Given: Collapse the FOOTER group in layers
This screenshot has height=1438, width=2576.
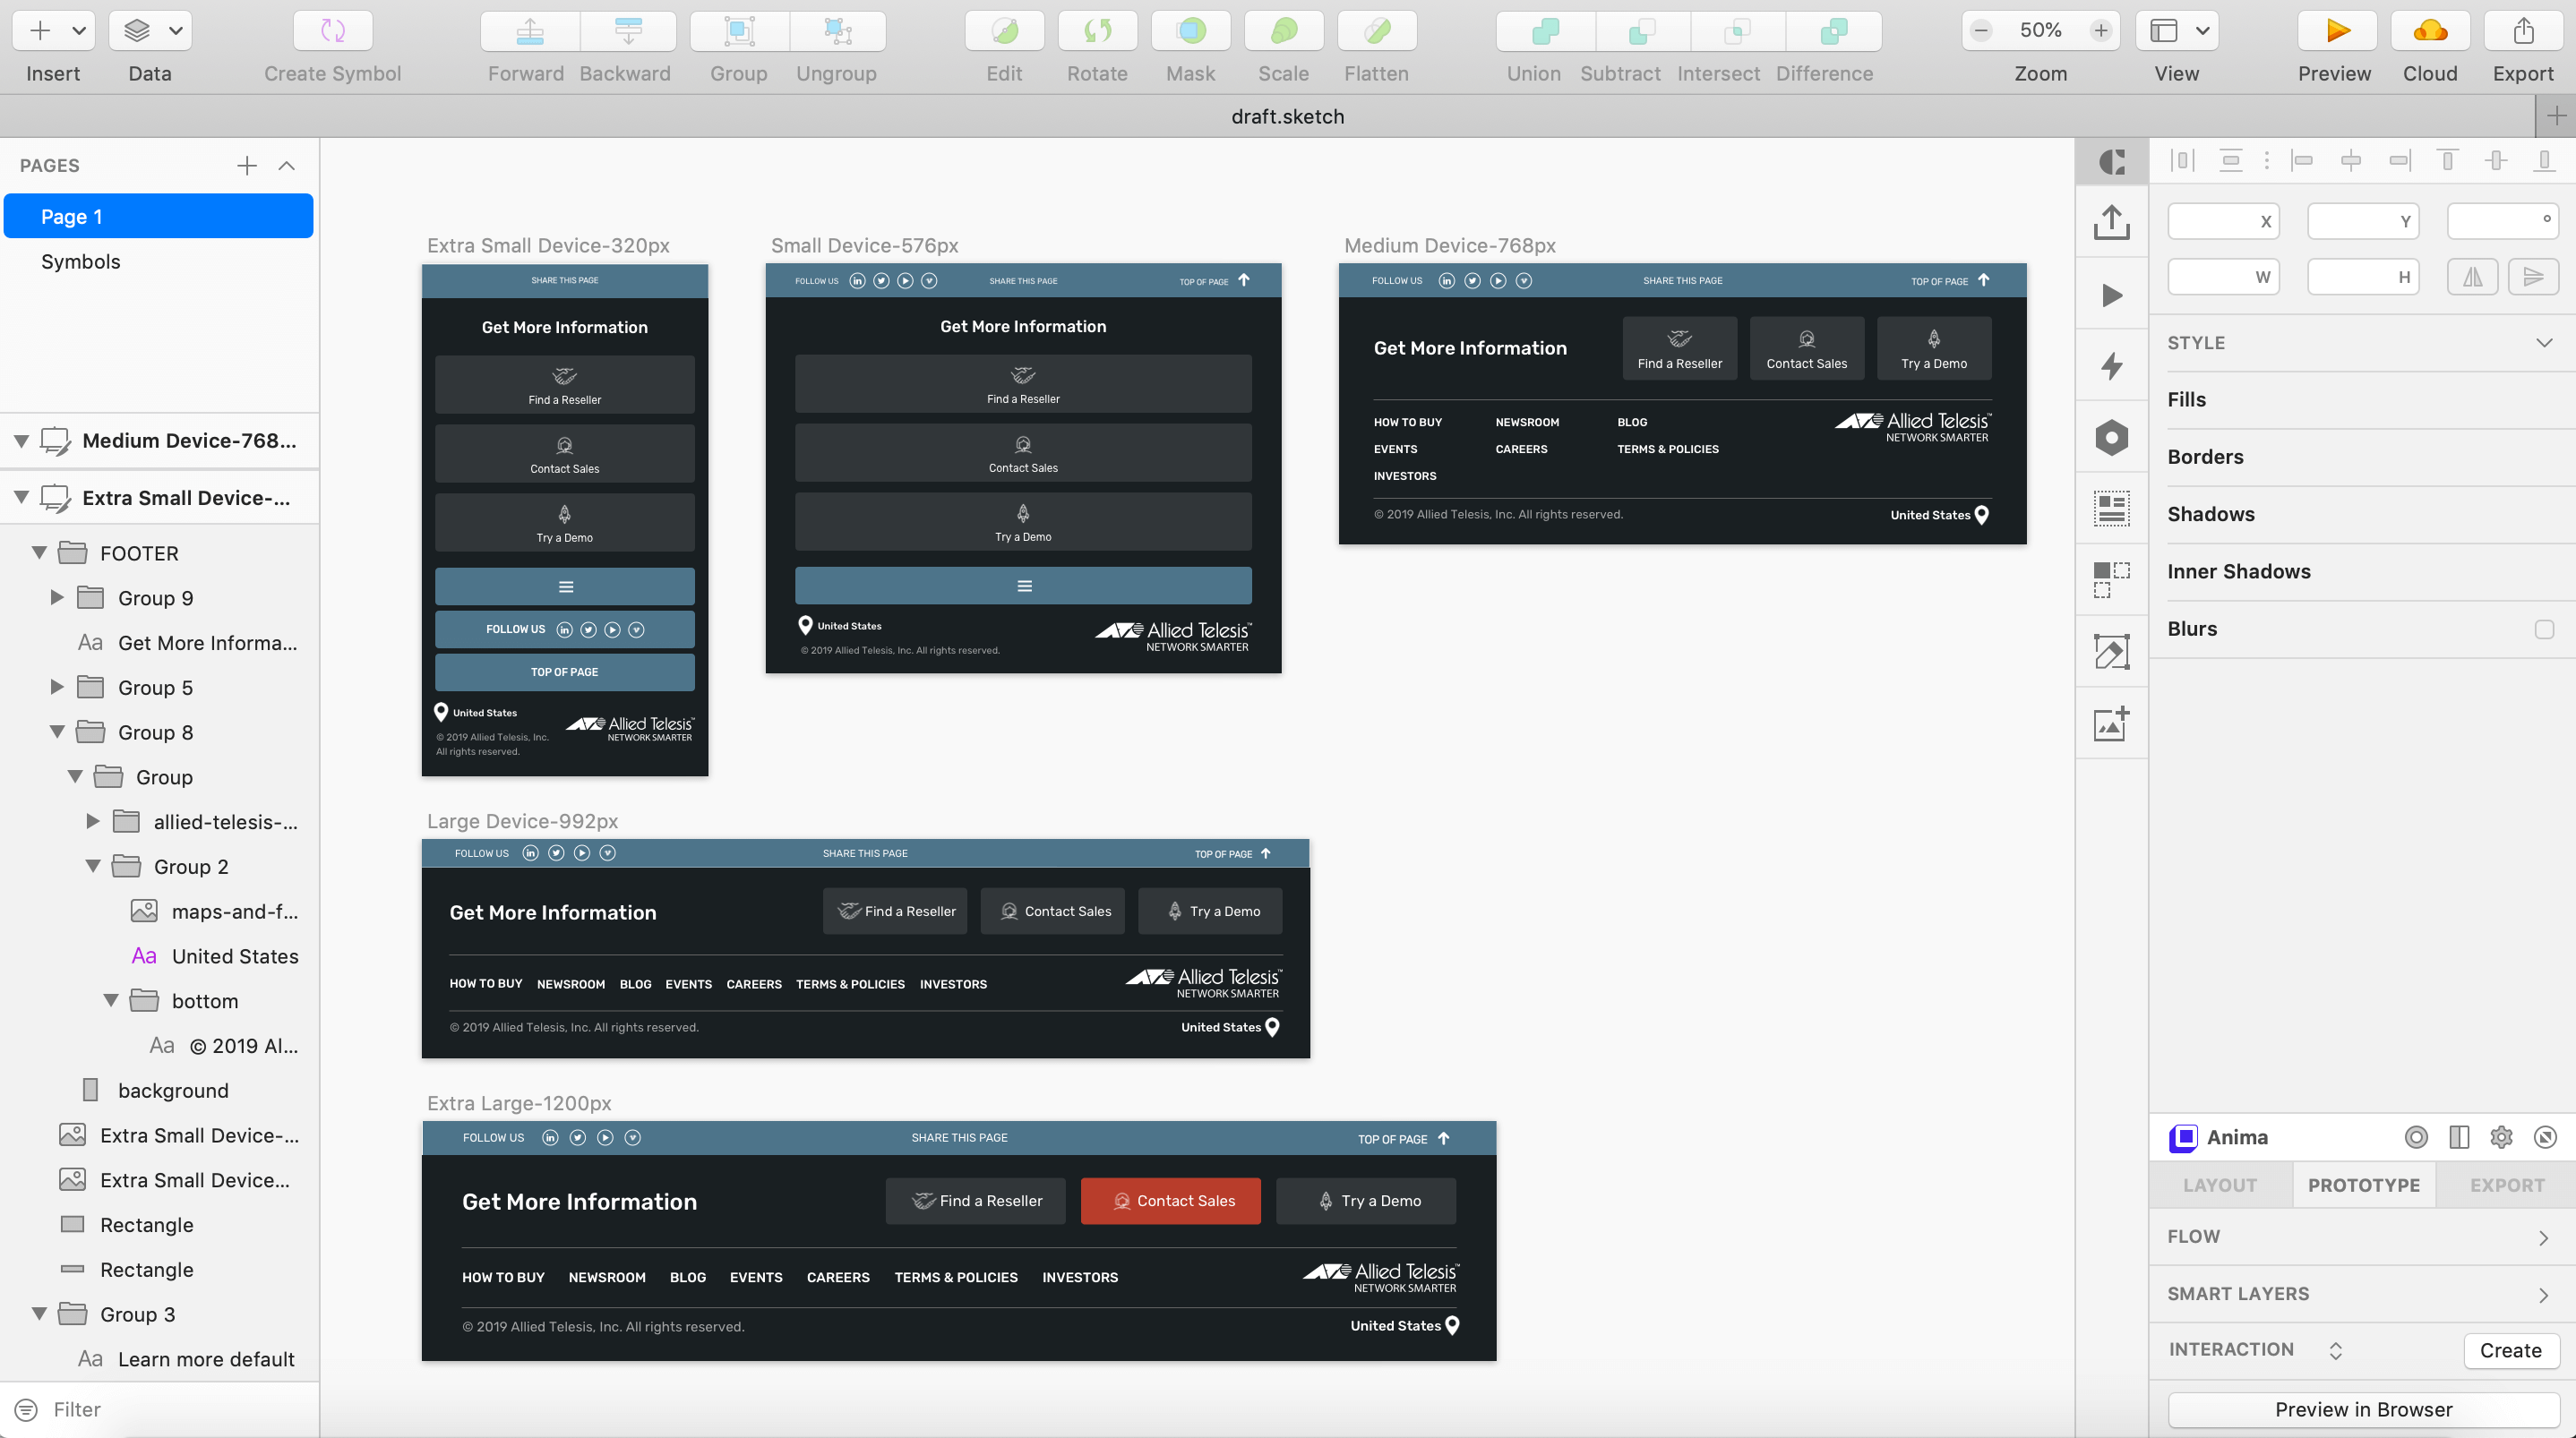Looking at the screenshot, I should 39,553.
